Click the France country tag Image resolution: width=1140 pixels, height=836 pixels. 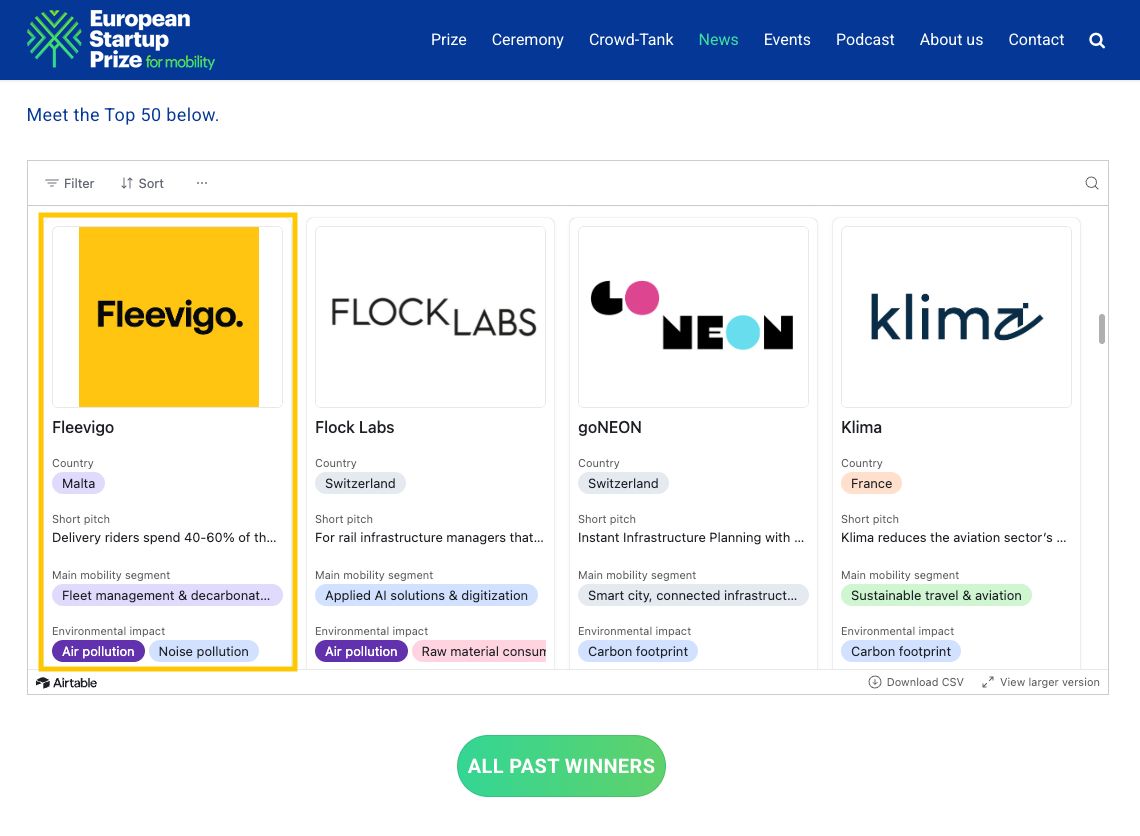pos(871,483)
